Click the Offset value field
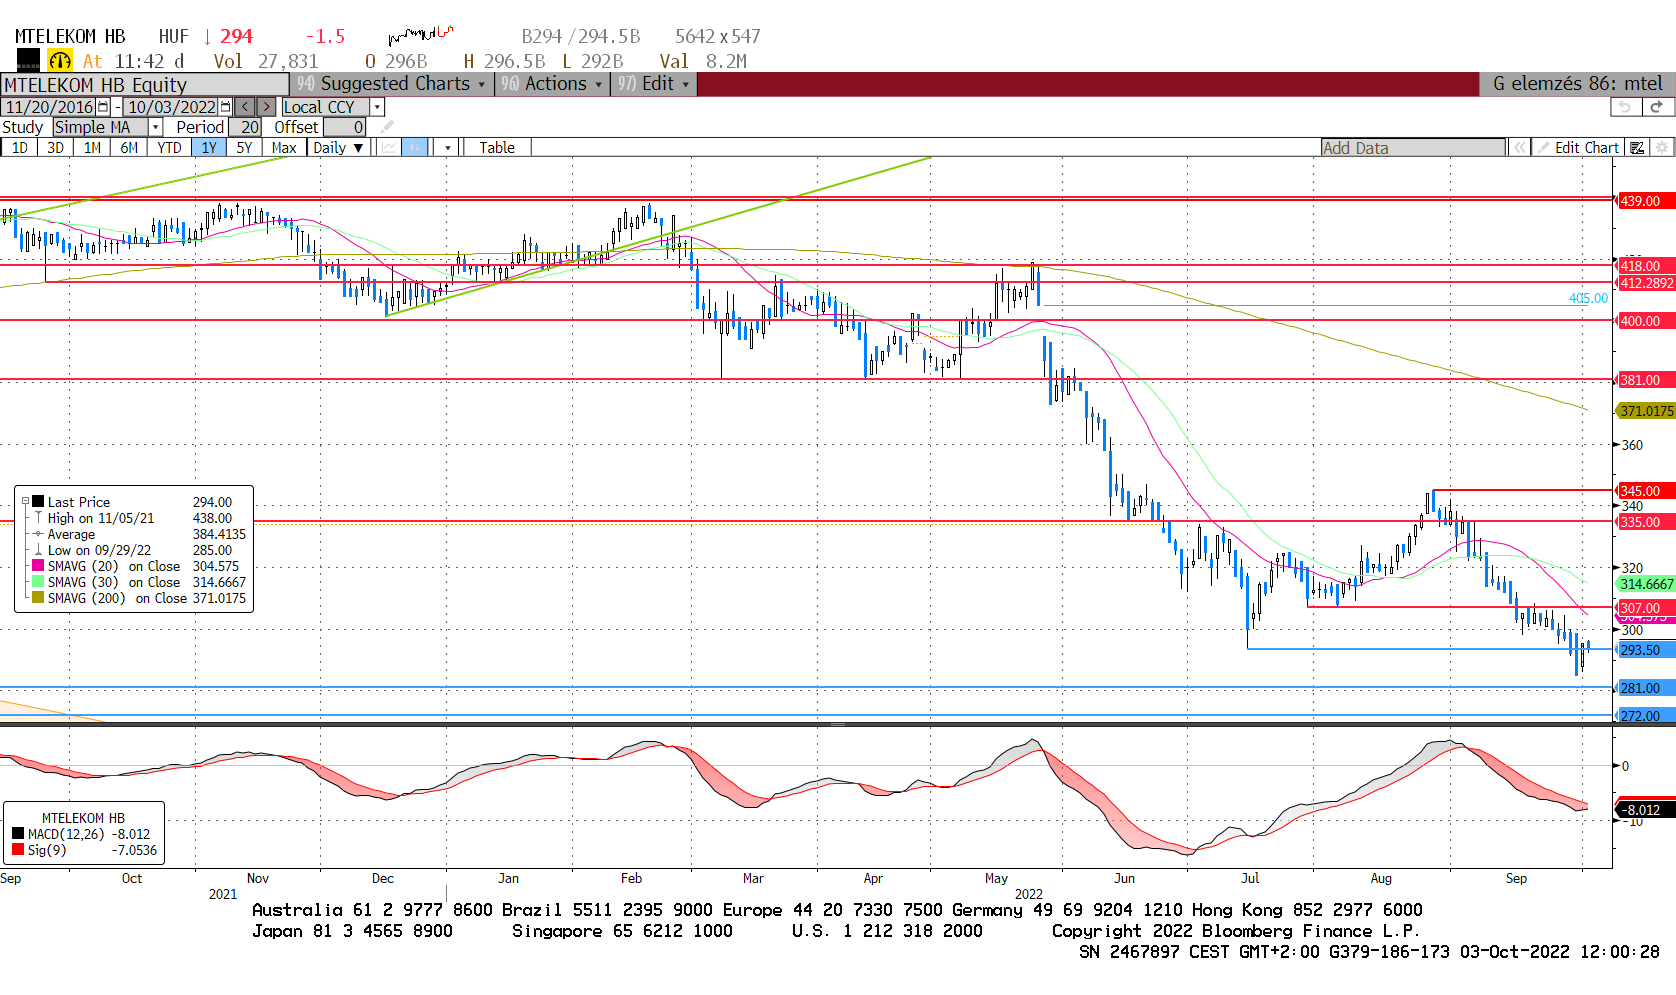Screen dimensions: 1676x995 (x=344, y=127)
